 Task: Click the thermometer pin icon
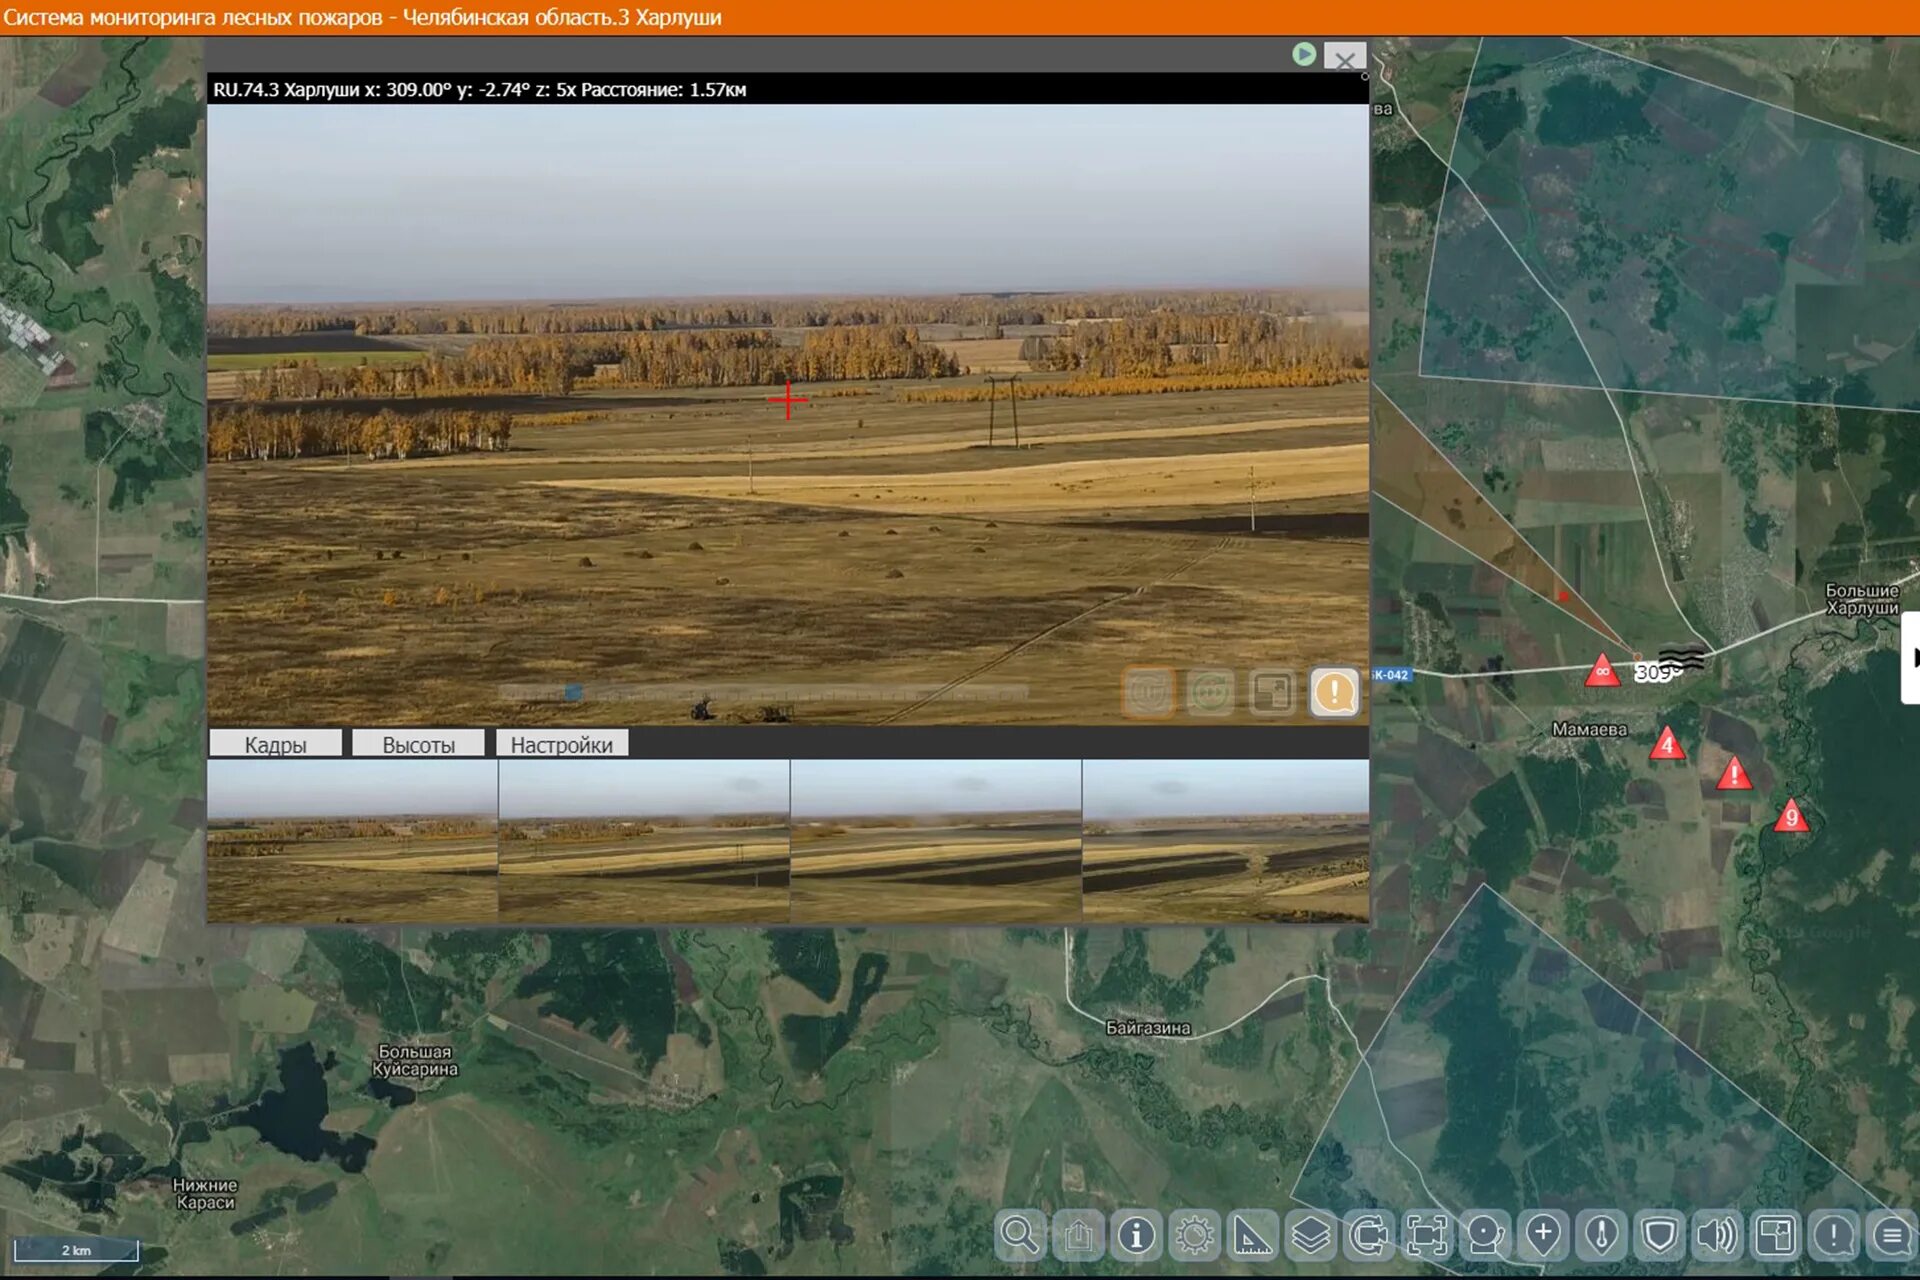point(1601,1236)
